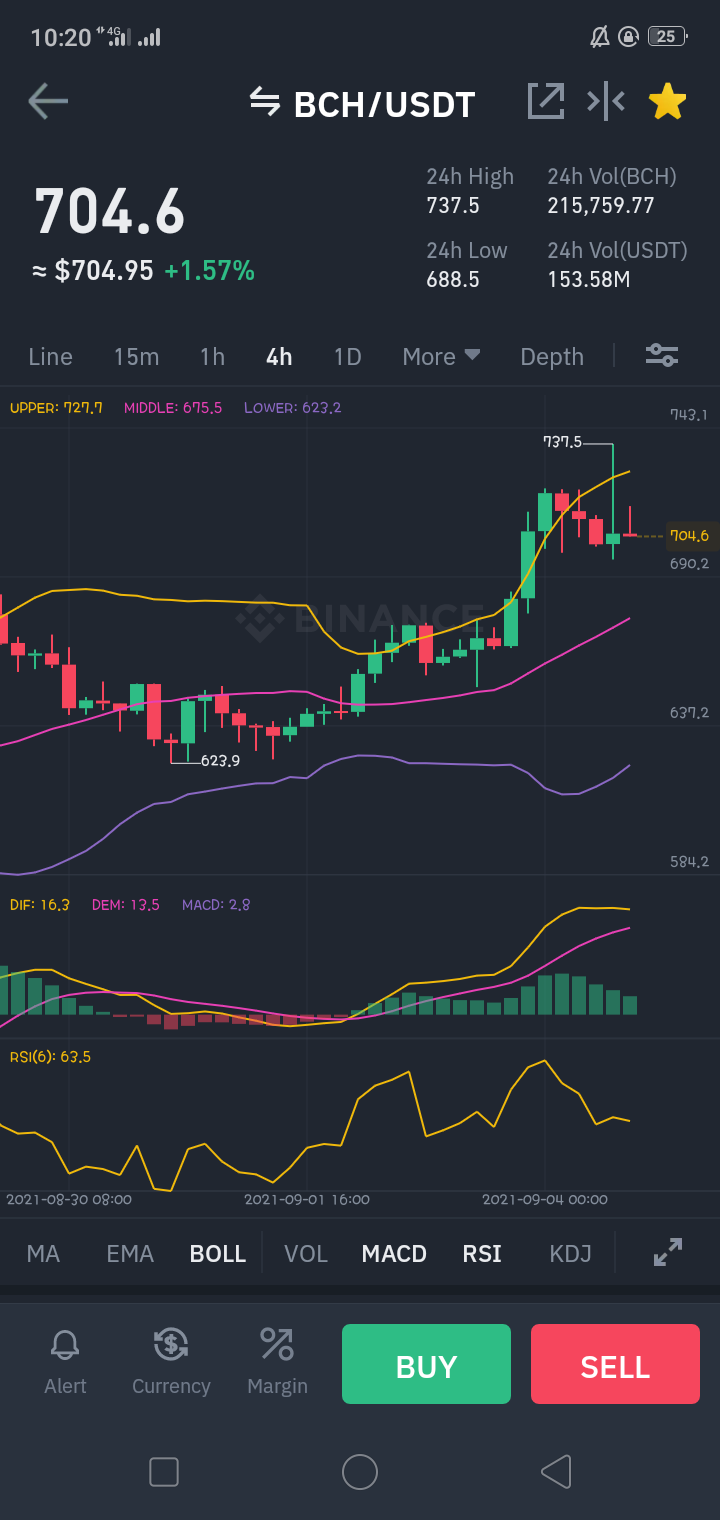Tap the swap pair arrows icon
This screenshot has width=720, height=1520.
click(x=265, y=101)
